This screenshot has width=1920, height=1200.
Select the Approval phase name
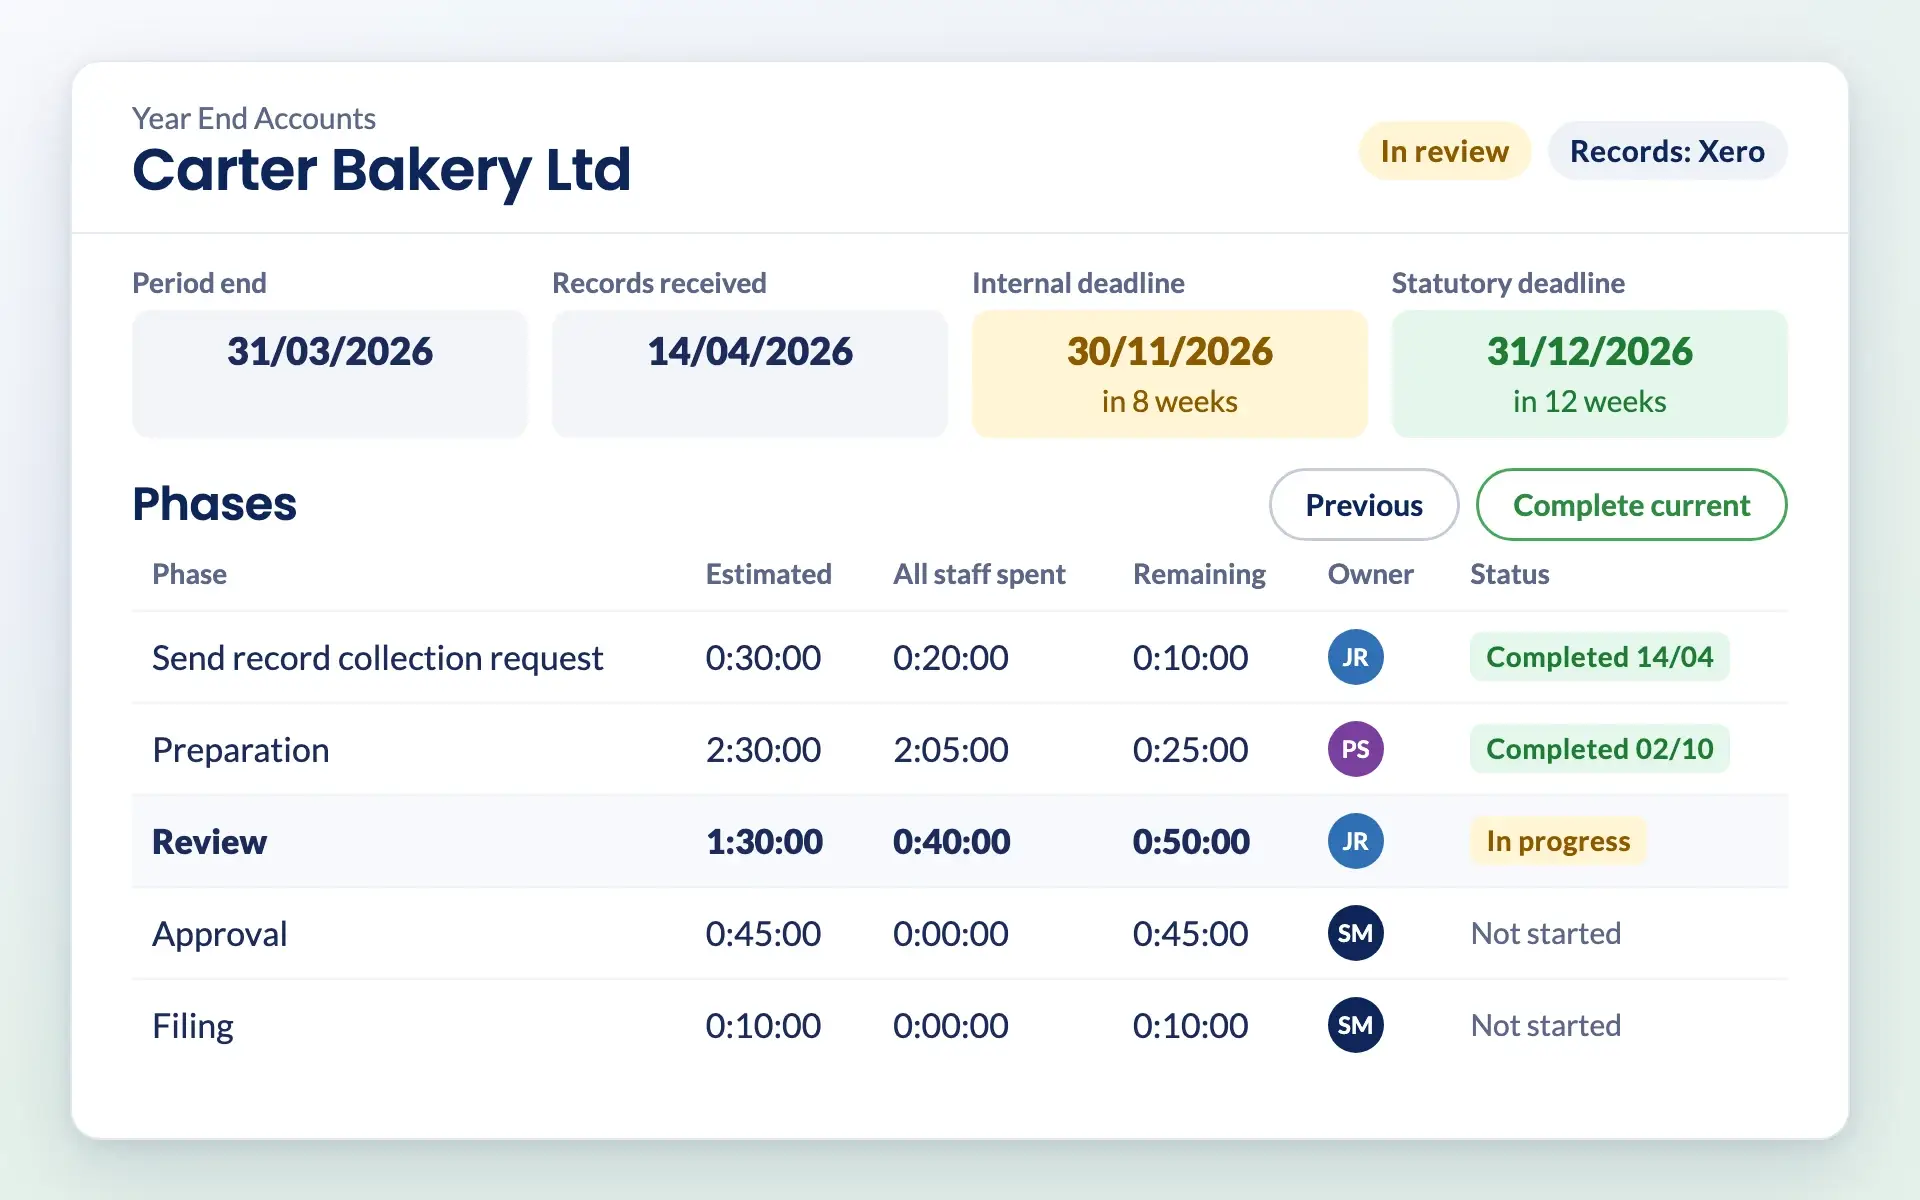(x=220, y=934)
